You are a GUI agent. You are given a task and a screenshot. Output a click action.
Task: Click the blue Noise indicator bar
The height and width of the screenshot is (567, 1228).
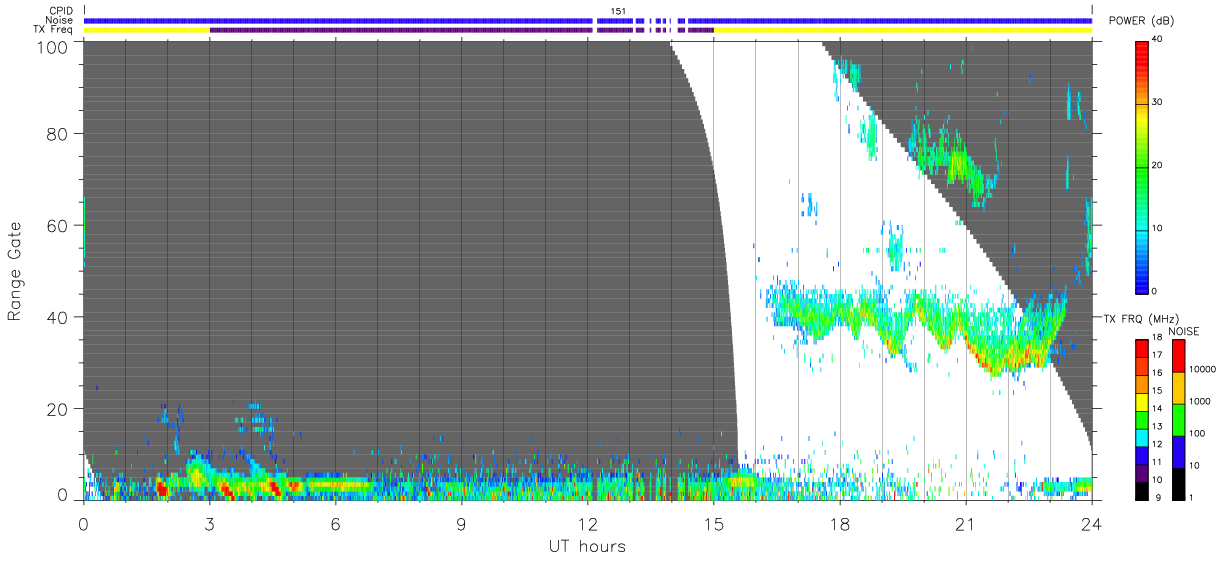(x=587, y=20)
